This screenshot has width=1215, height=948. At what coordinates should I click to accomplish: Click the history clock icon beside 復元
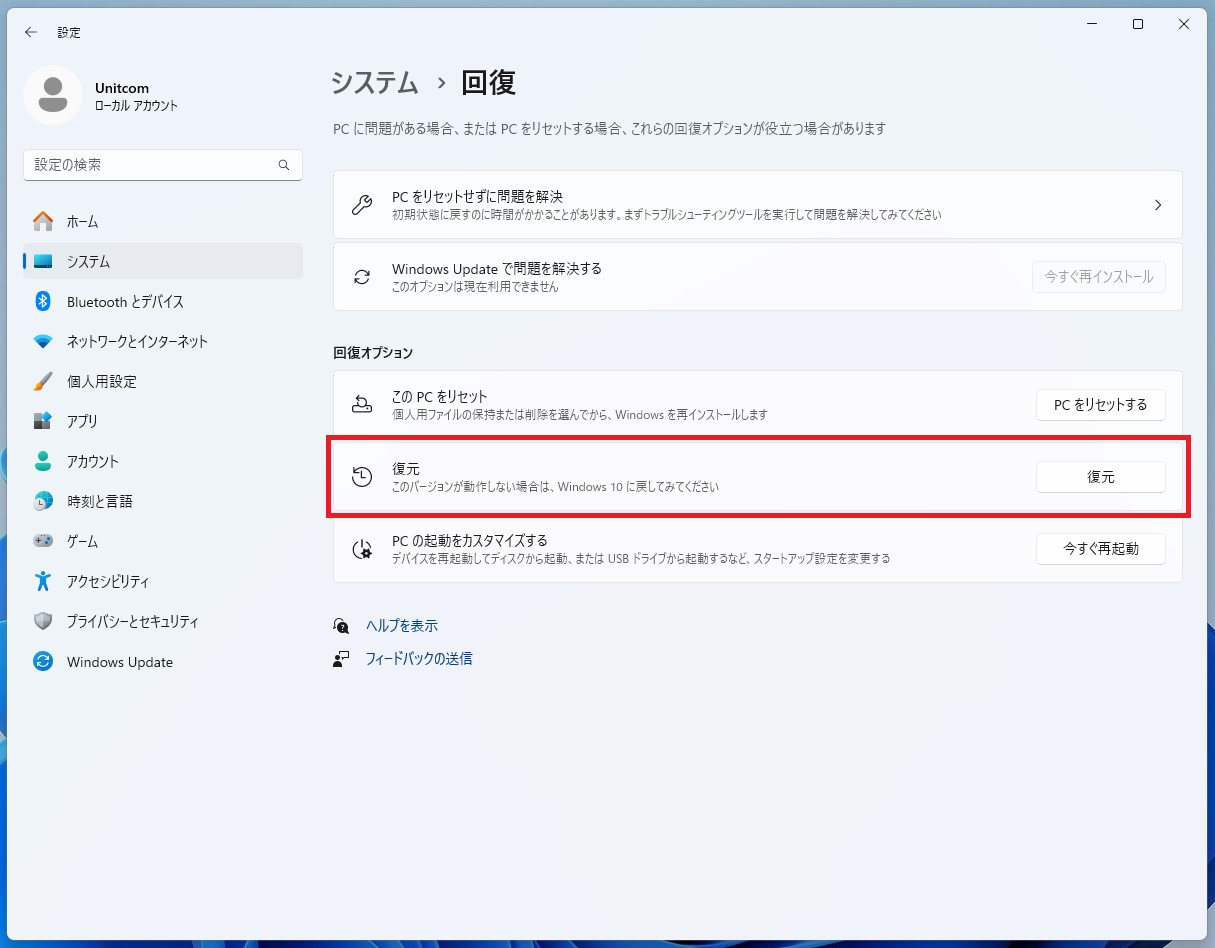point(362,477)
